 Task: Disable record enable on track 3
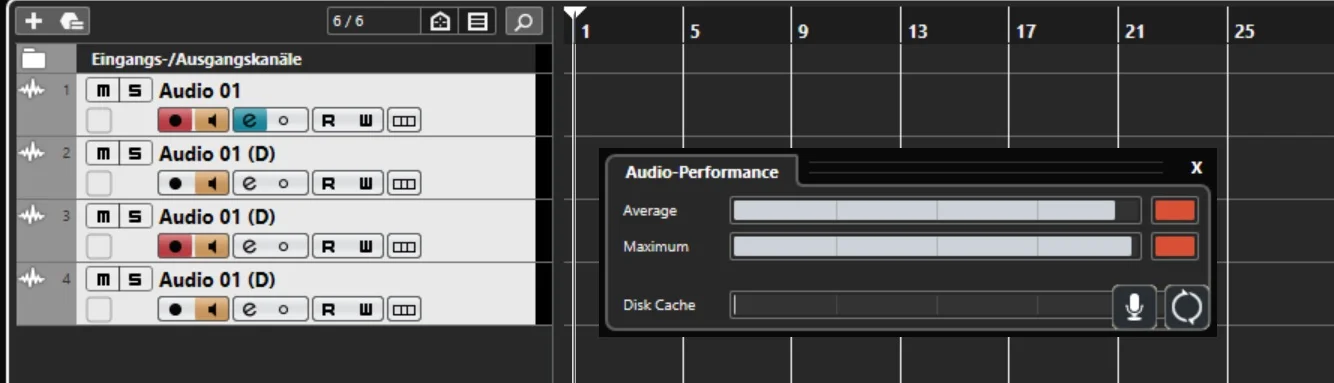pyautogui.click(x=176, y=246)
